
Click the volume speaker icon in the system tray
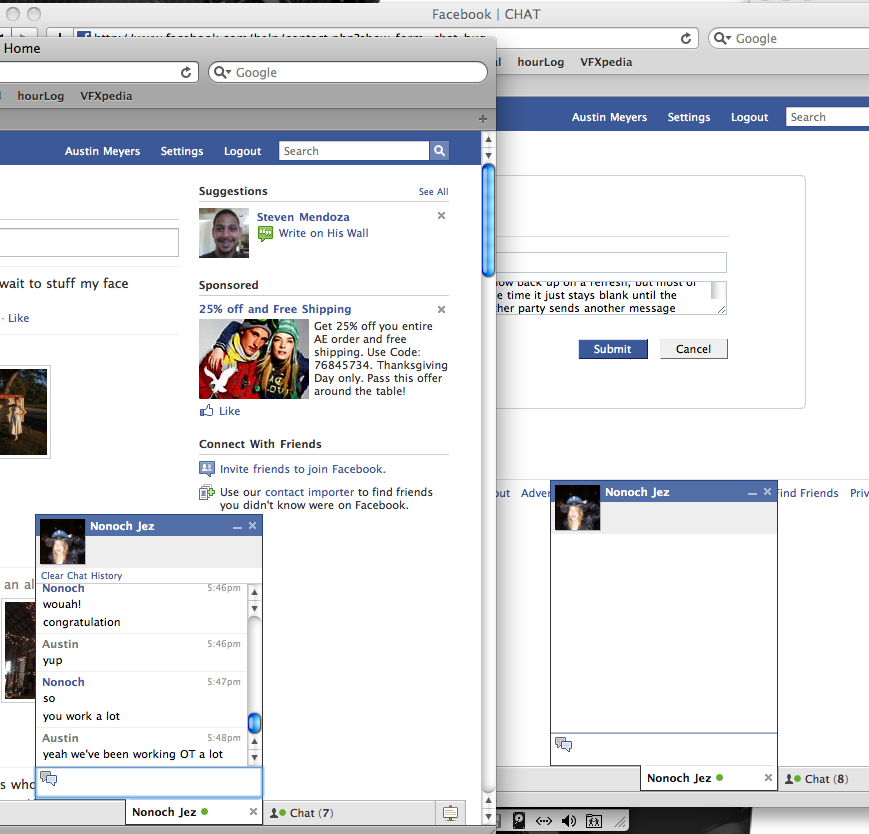[569, 821]
